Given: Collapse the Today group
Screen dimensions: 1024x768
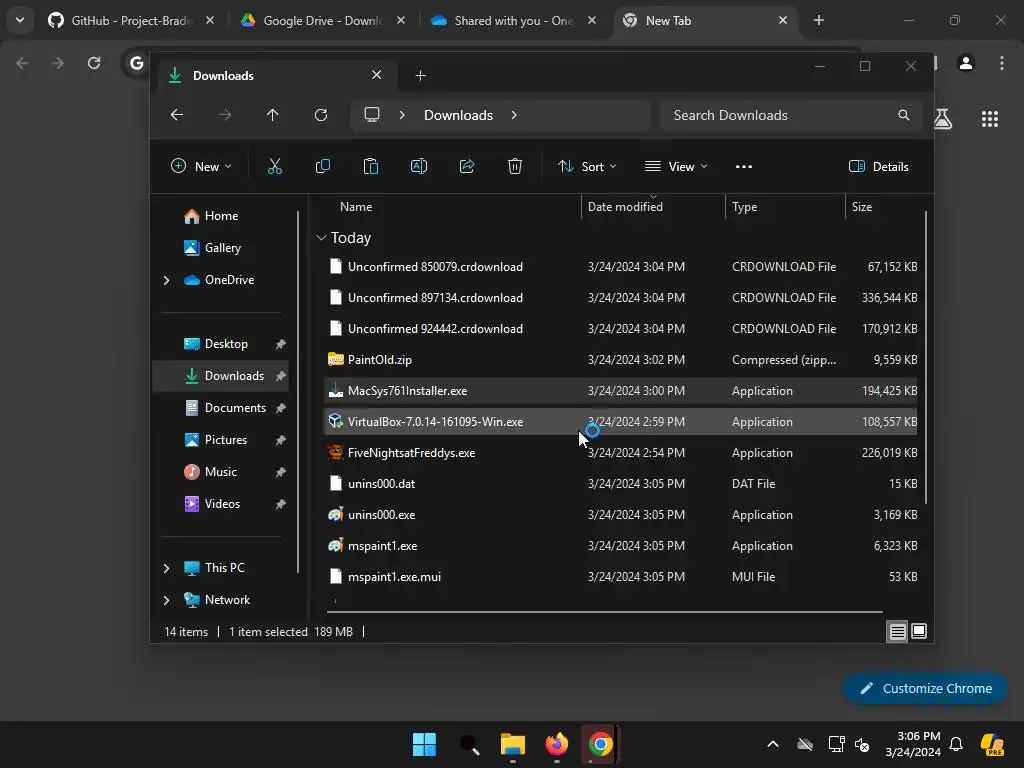Looking at the screenshot, I should (x=321, y=238).
